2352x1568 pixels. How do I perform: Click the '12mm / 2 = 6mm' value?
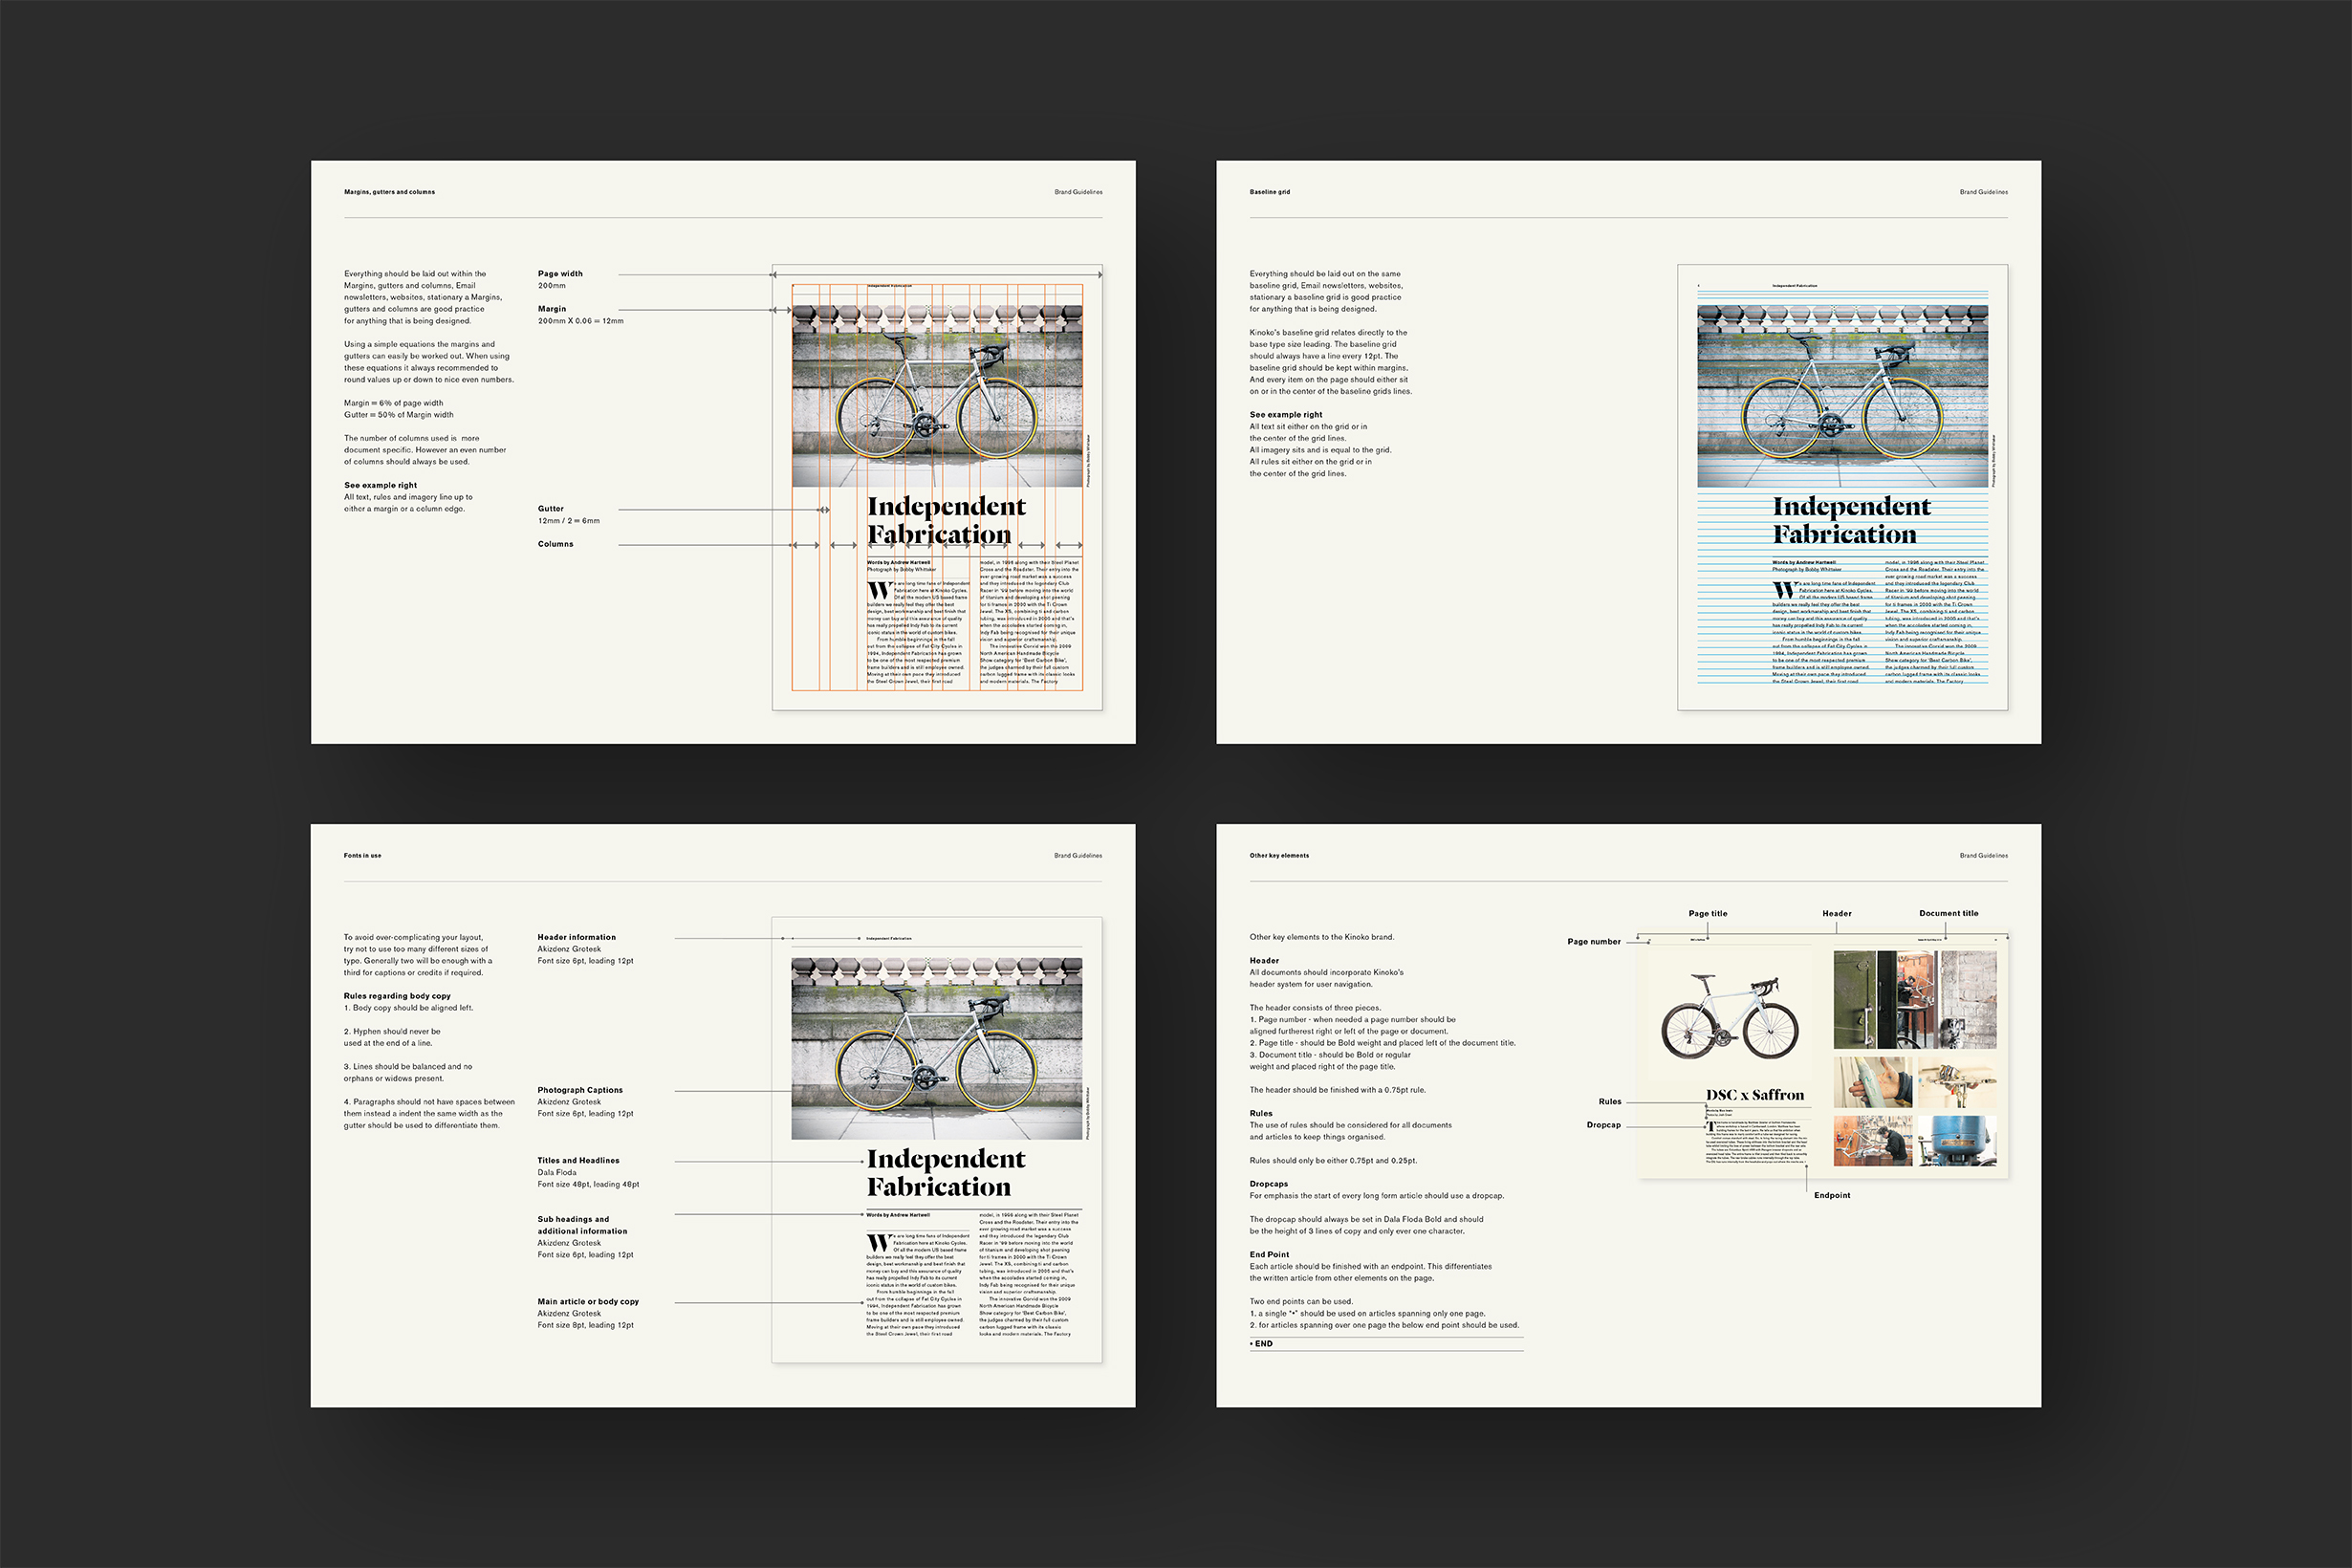(x=569, y=521)
